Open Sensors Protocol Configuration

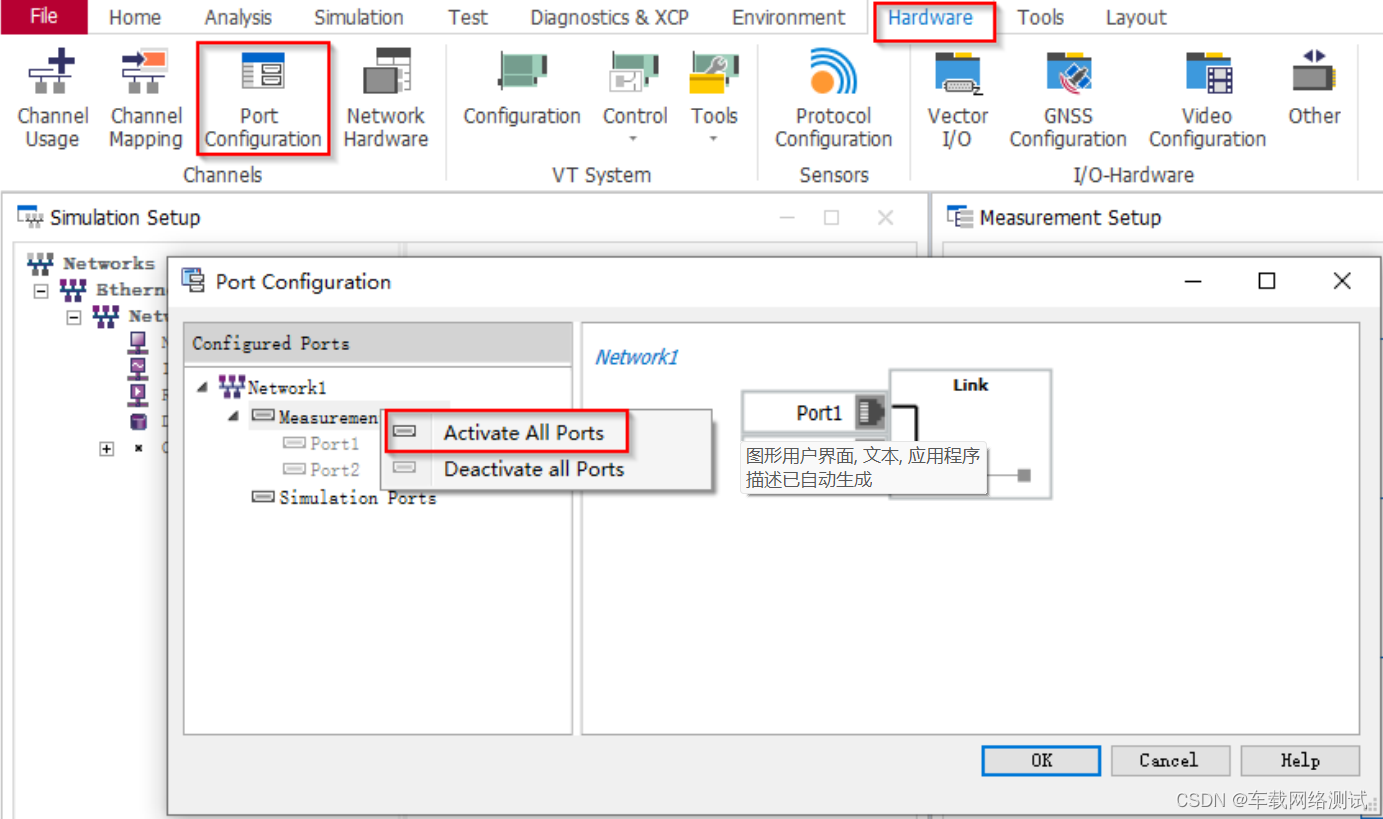click(833, 99)
